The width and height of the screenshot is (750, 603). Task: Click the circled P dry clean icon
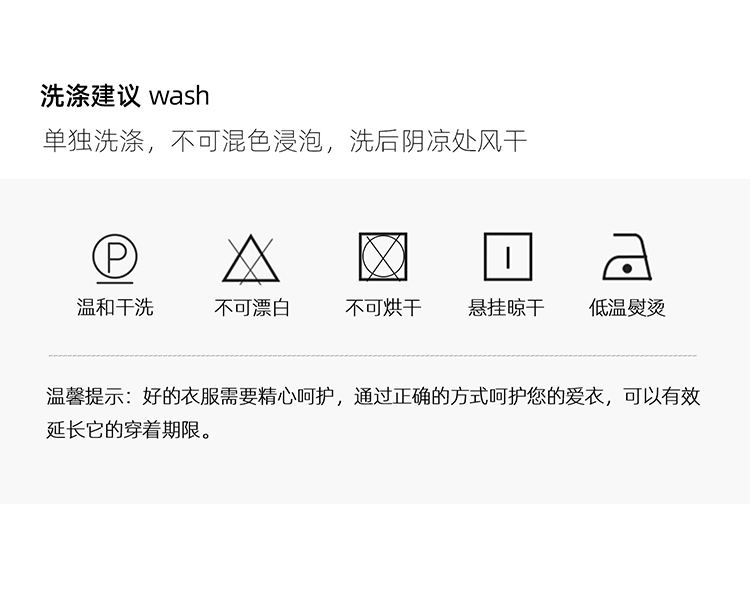click(115, 258)
